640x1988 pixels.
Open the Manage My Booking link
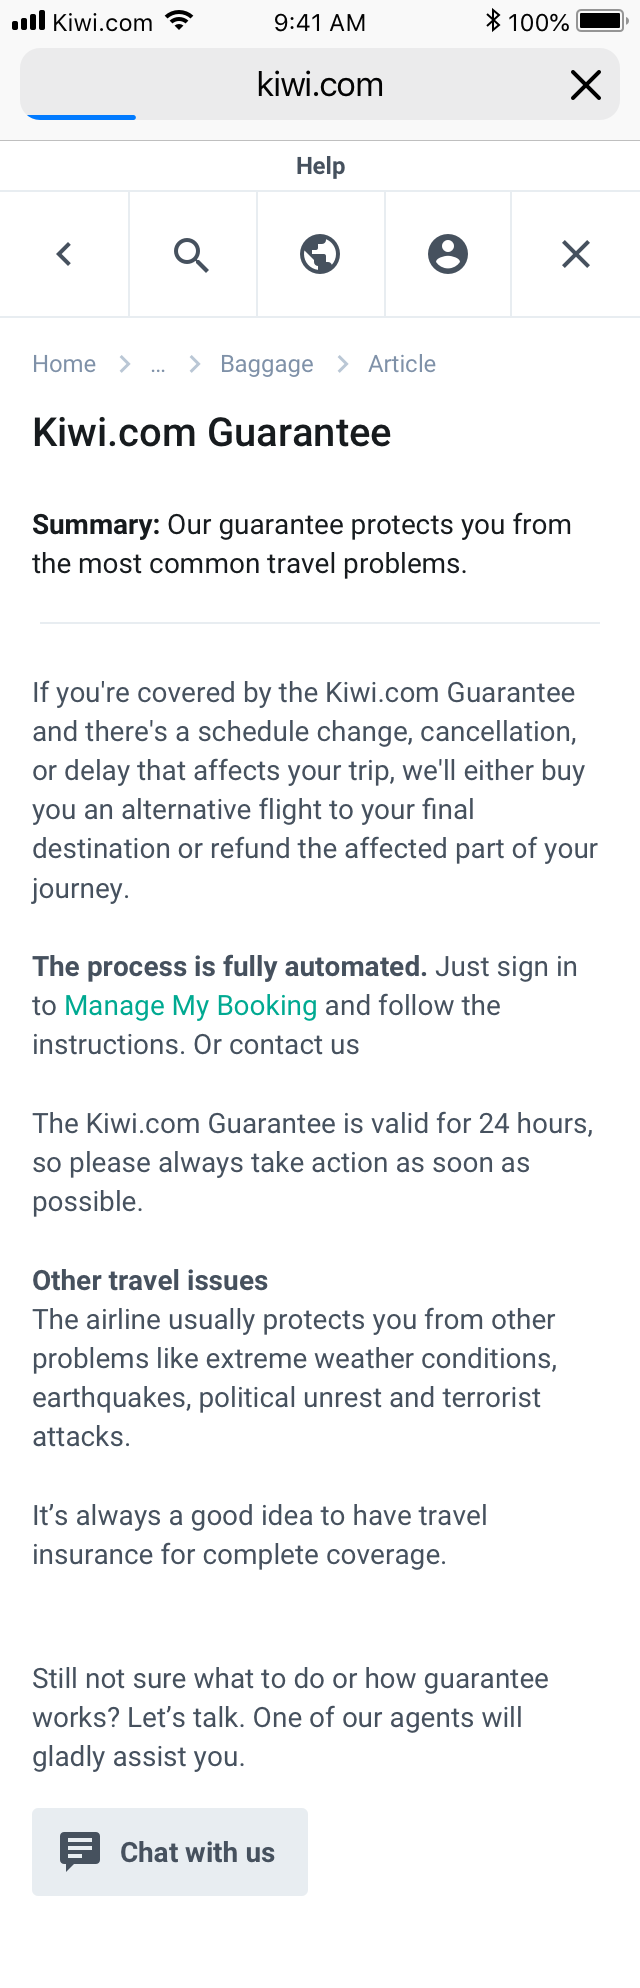(190, 1005)
